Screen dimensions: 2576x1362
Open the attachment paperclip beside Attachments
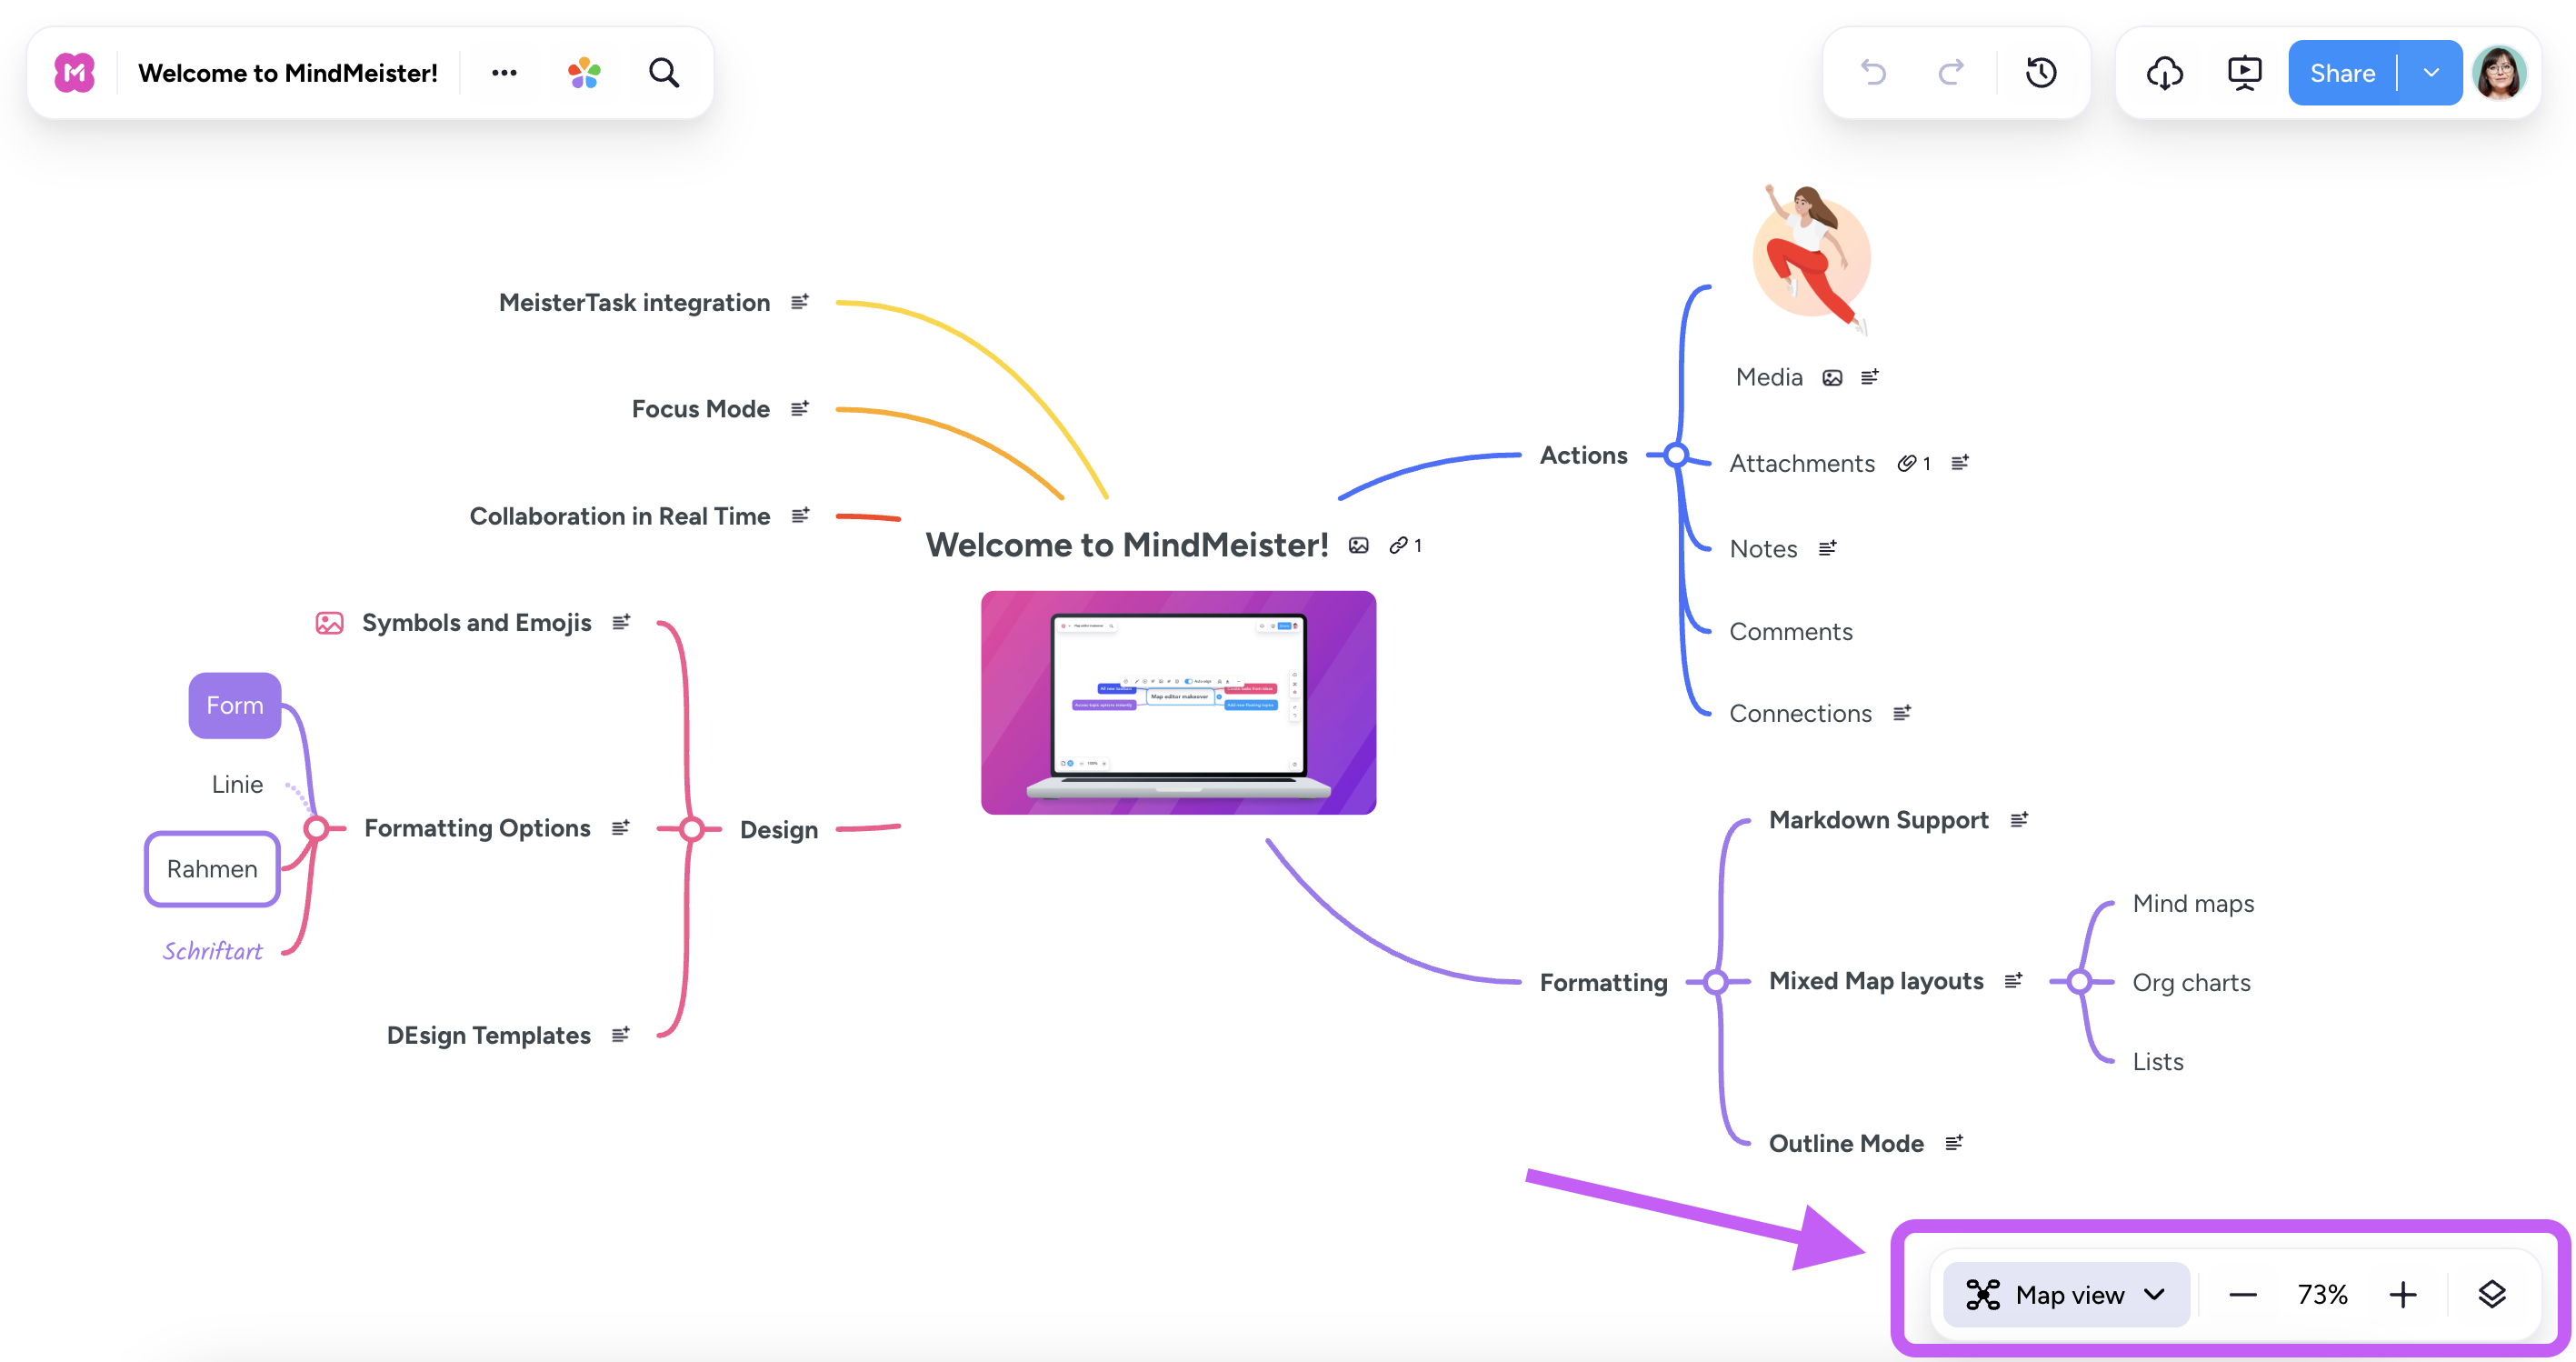pos(1914,463)
